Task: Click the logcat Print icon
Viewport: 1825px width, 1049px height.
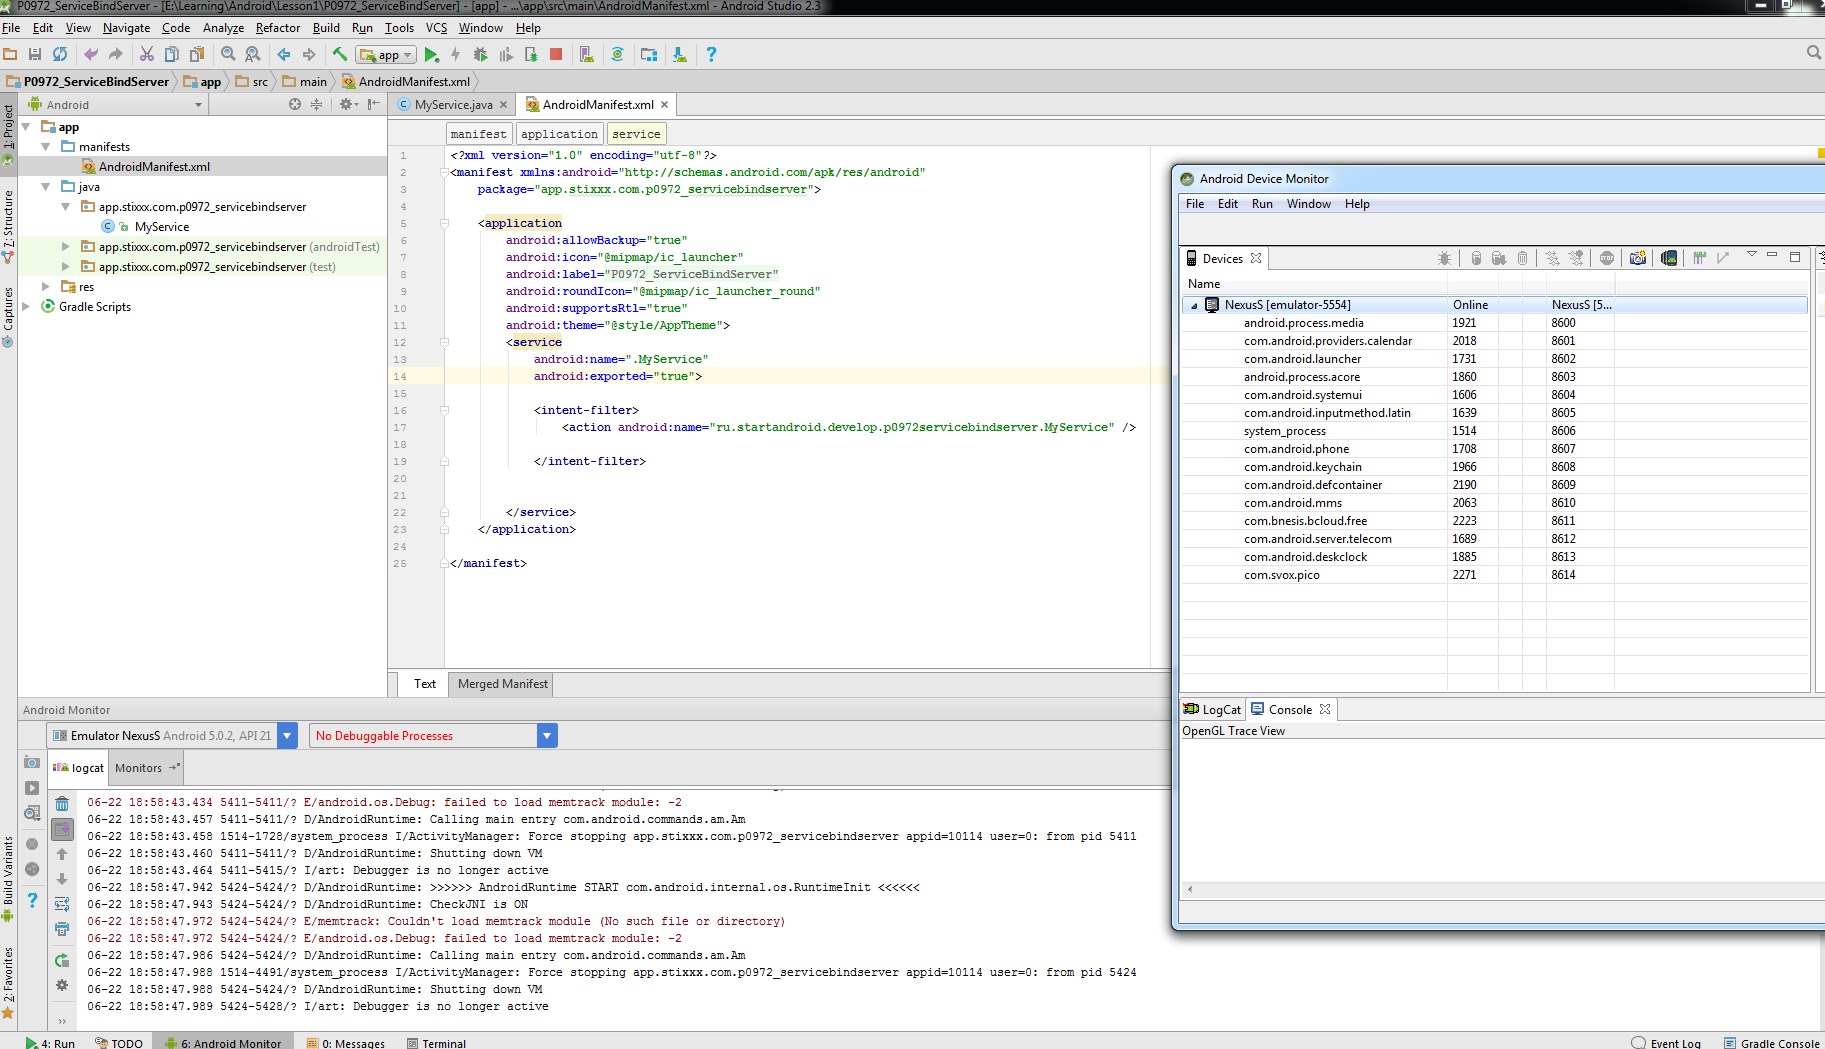Action: (62, 929)
